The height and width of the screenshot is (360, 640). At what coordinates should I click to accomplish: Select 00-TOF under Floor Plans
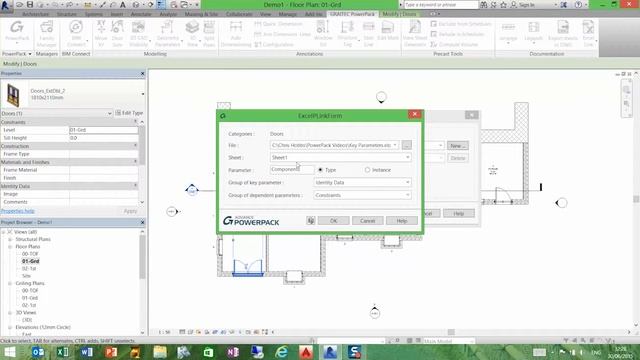pyautogui.click(x=30, y=254)
